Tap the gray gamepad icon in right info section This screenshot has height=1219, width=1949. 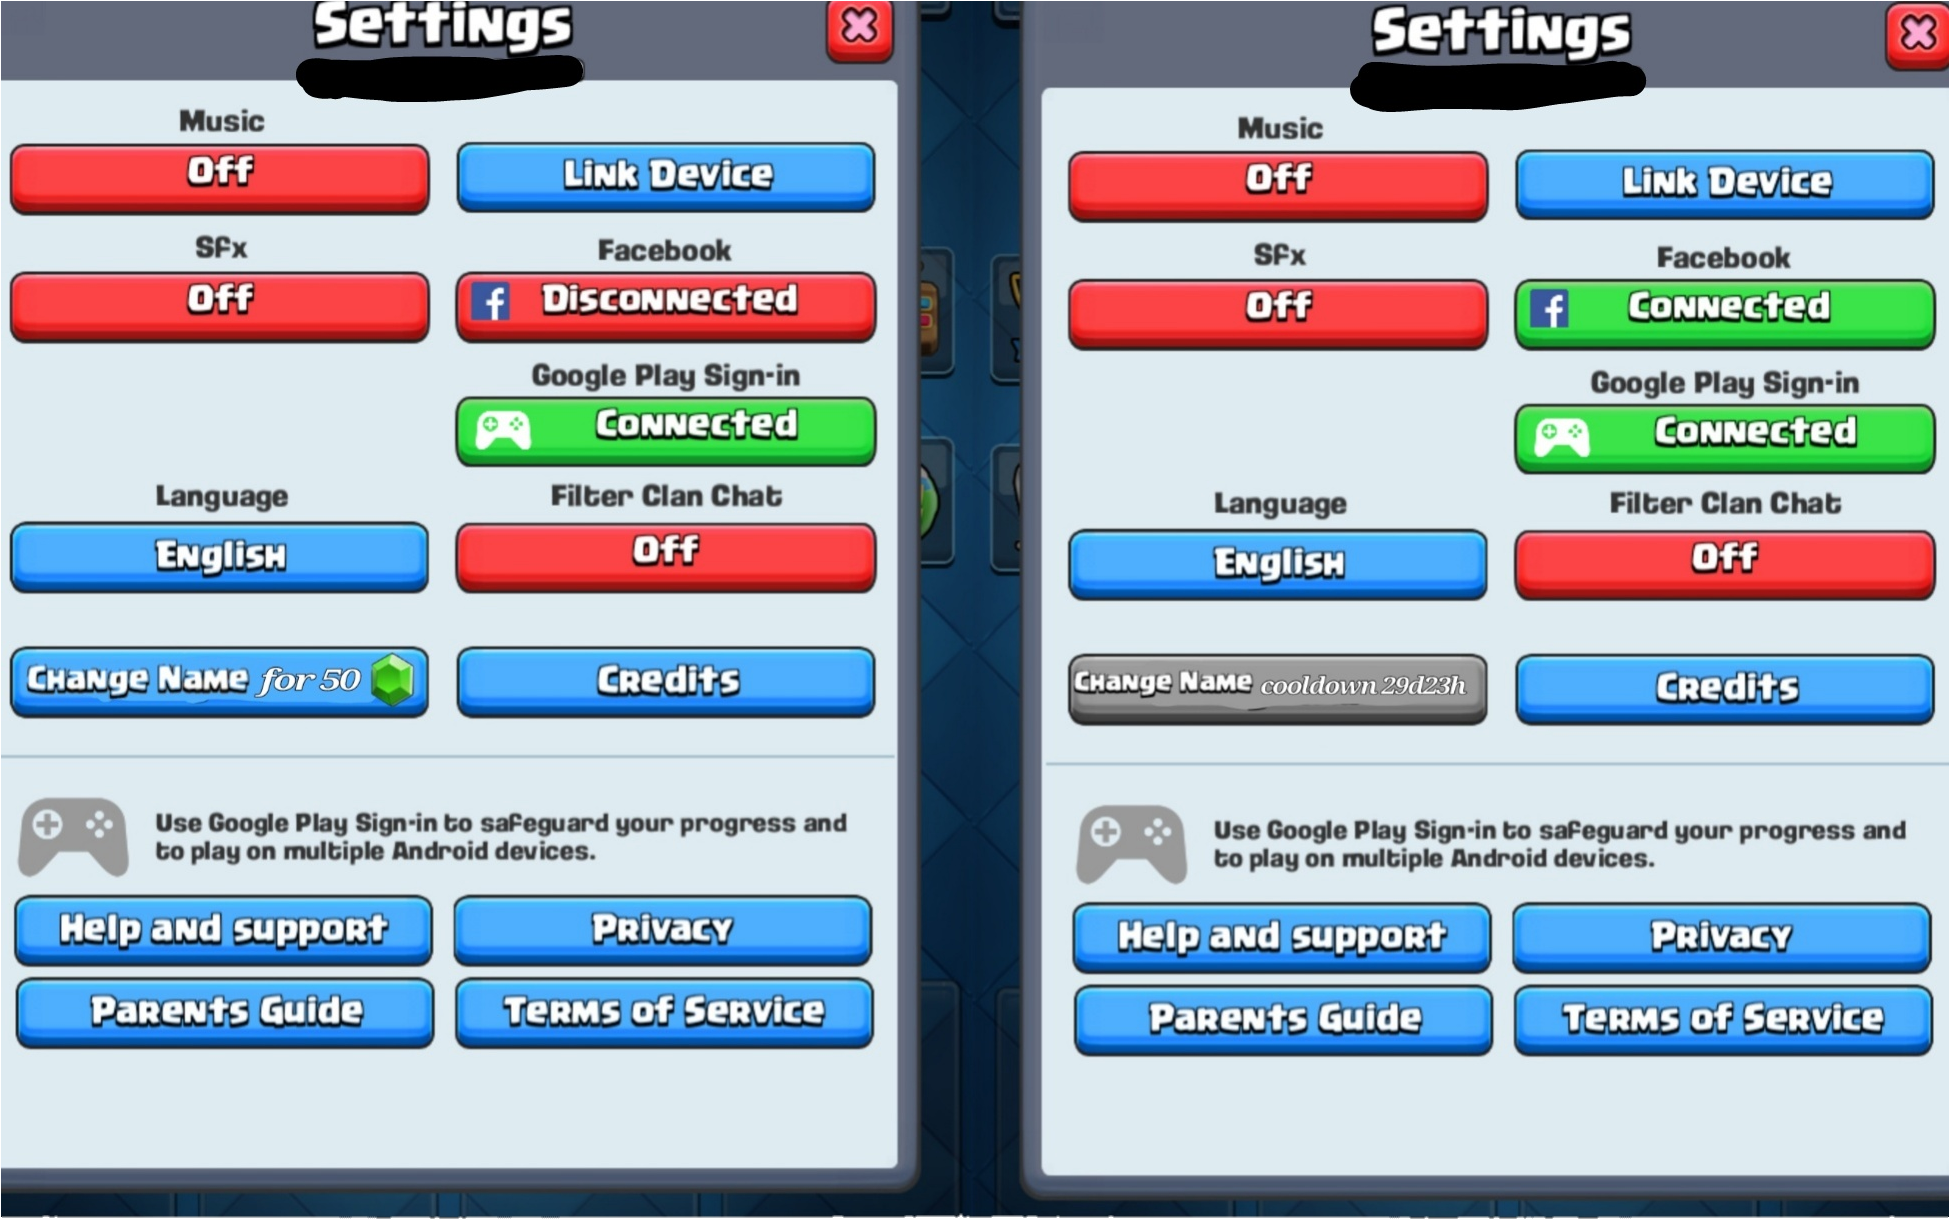click(x=1131, y=844)
